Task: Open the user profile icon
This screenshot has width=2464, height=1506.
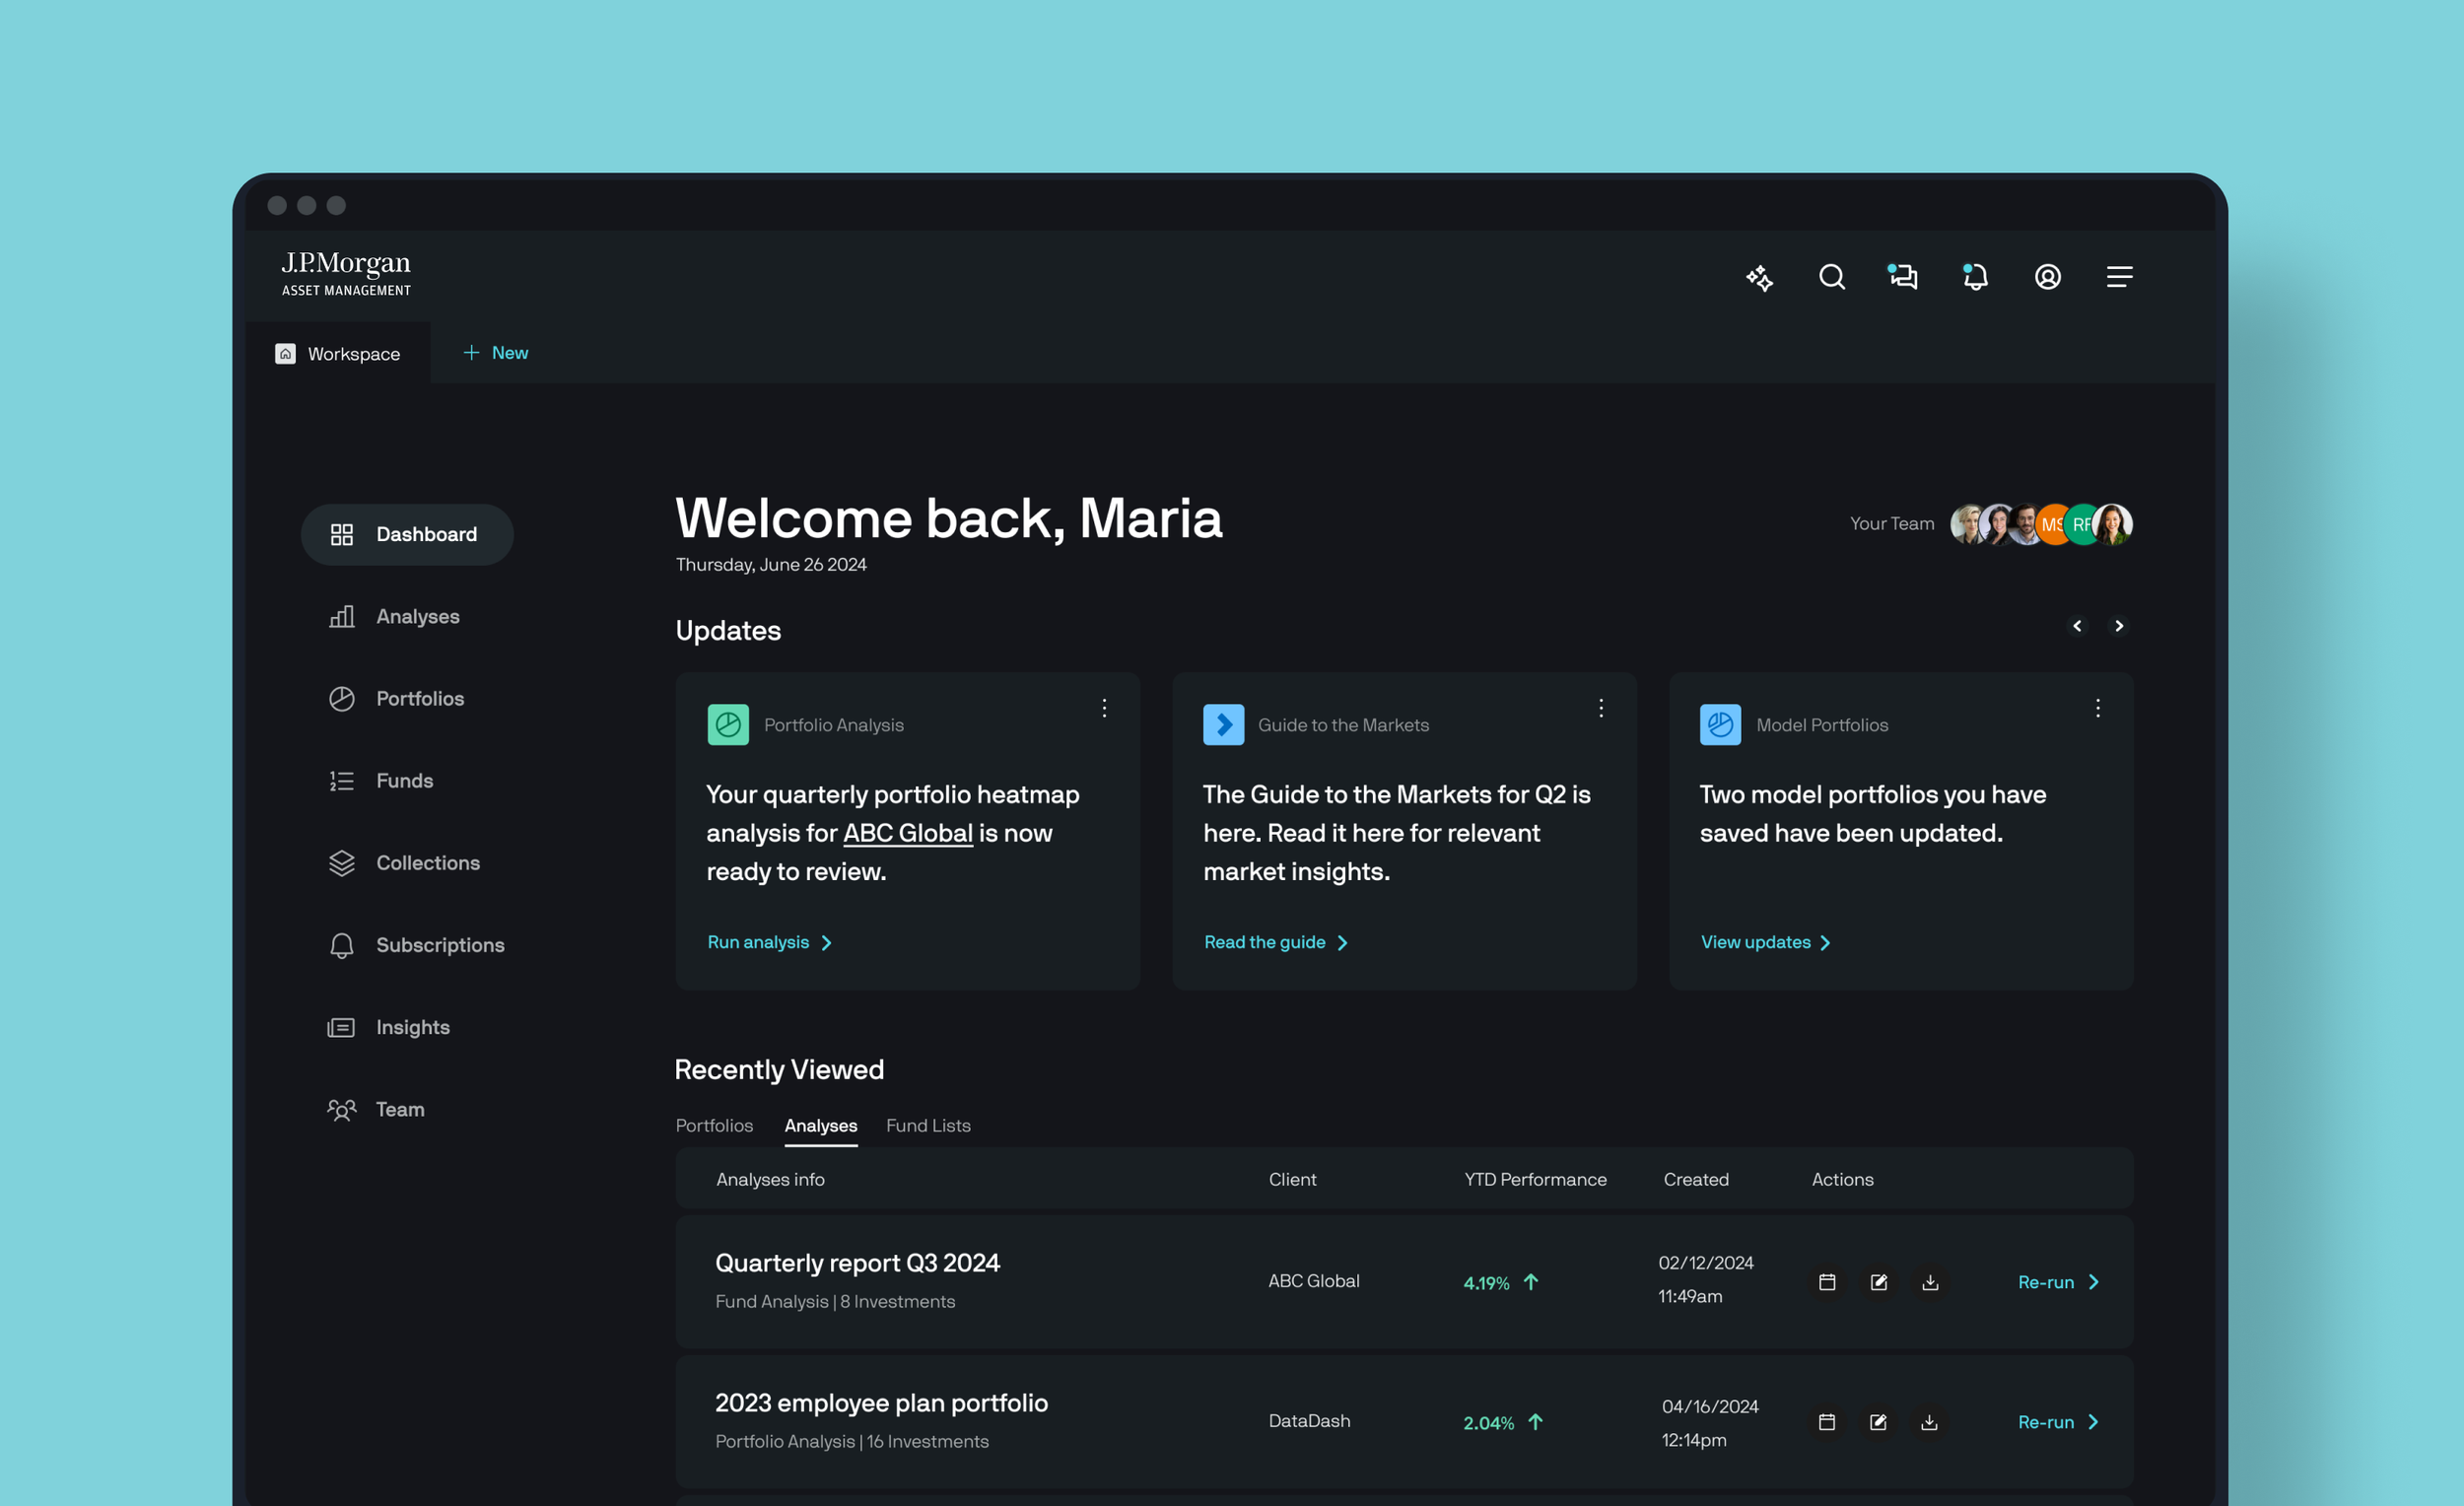Action: [2047, 277]
